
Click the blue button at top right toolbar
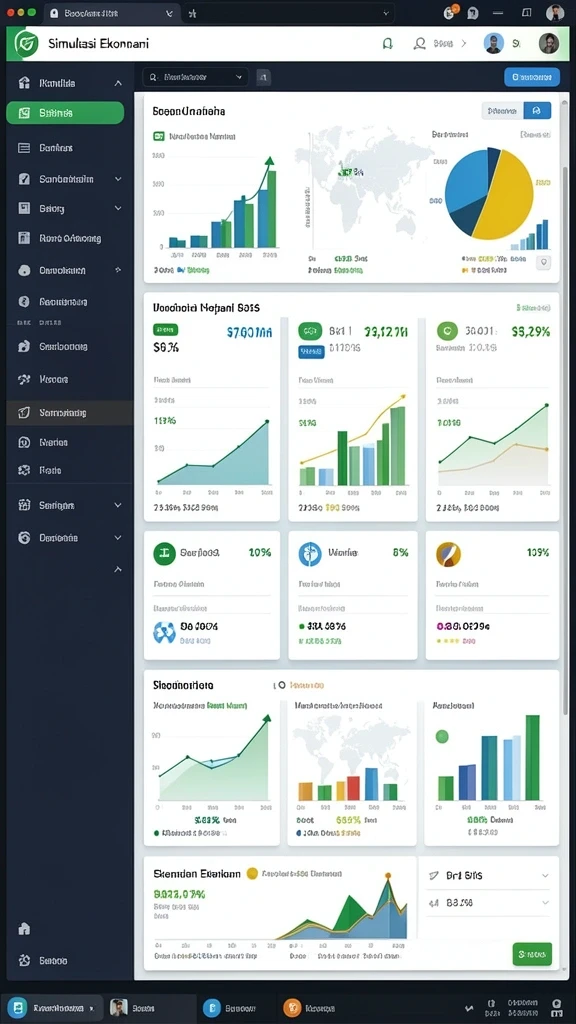coord(532,77)
